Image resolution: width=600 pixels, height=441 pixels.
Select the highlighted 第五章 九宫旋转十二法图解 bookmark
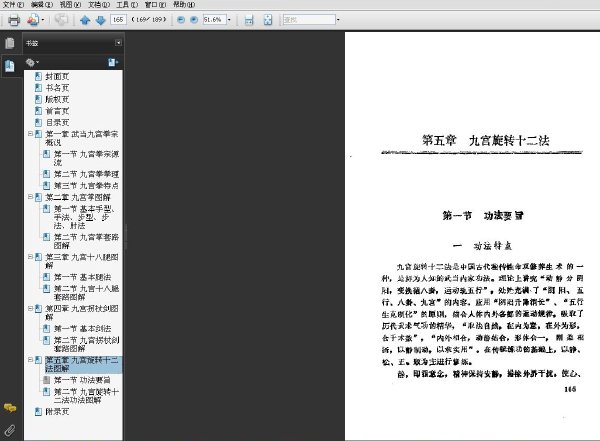82,364
